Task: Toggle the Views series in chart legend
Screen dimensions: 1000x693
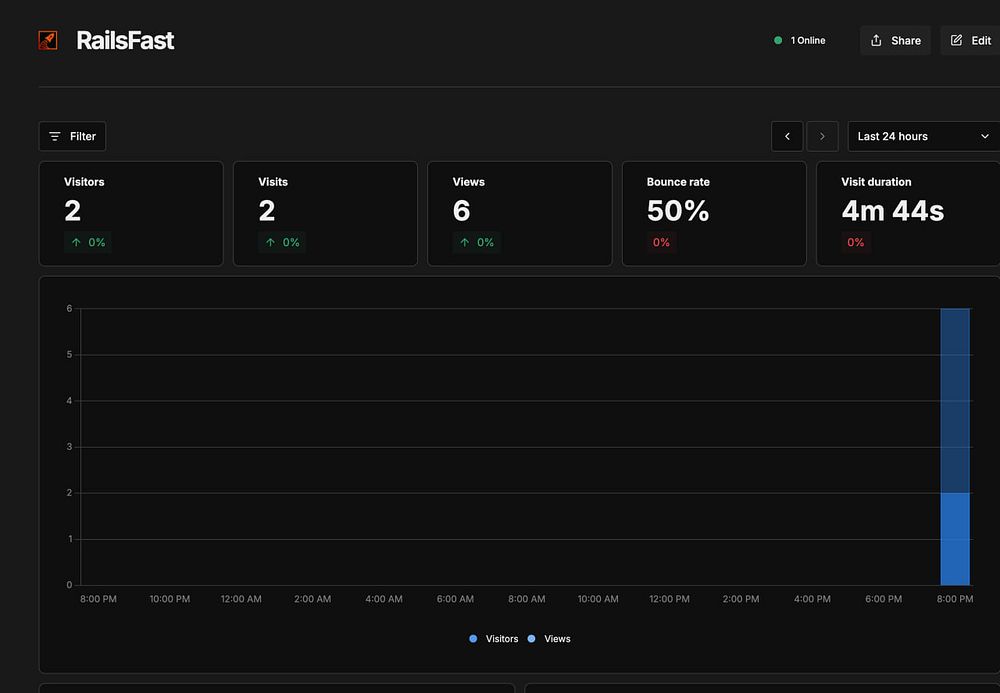Action: [x=549, y=639]
